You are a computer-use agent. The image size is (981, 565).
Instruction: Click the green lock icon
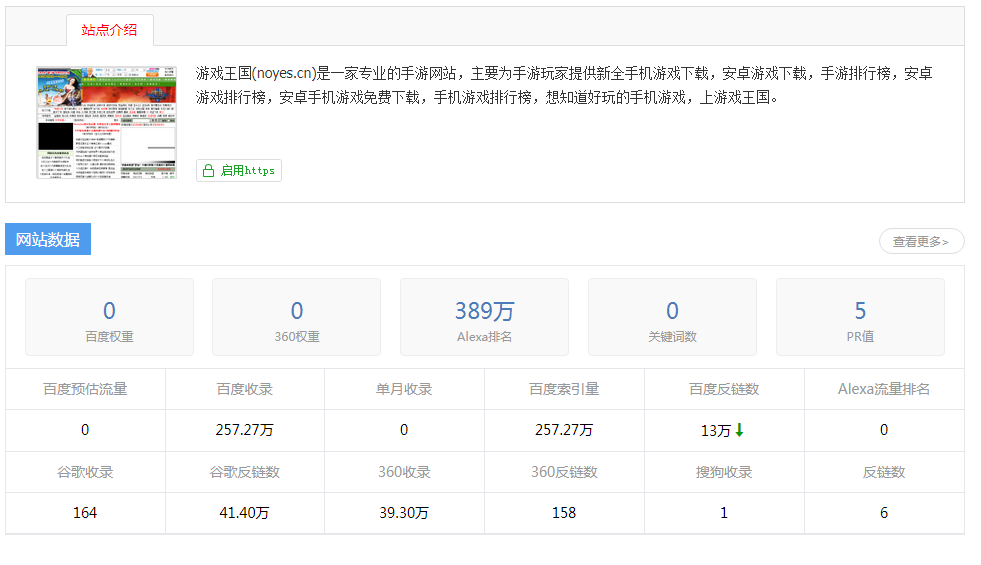coord(209,170)
